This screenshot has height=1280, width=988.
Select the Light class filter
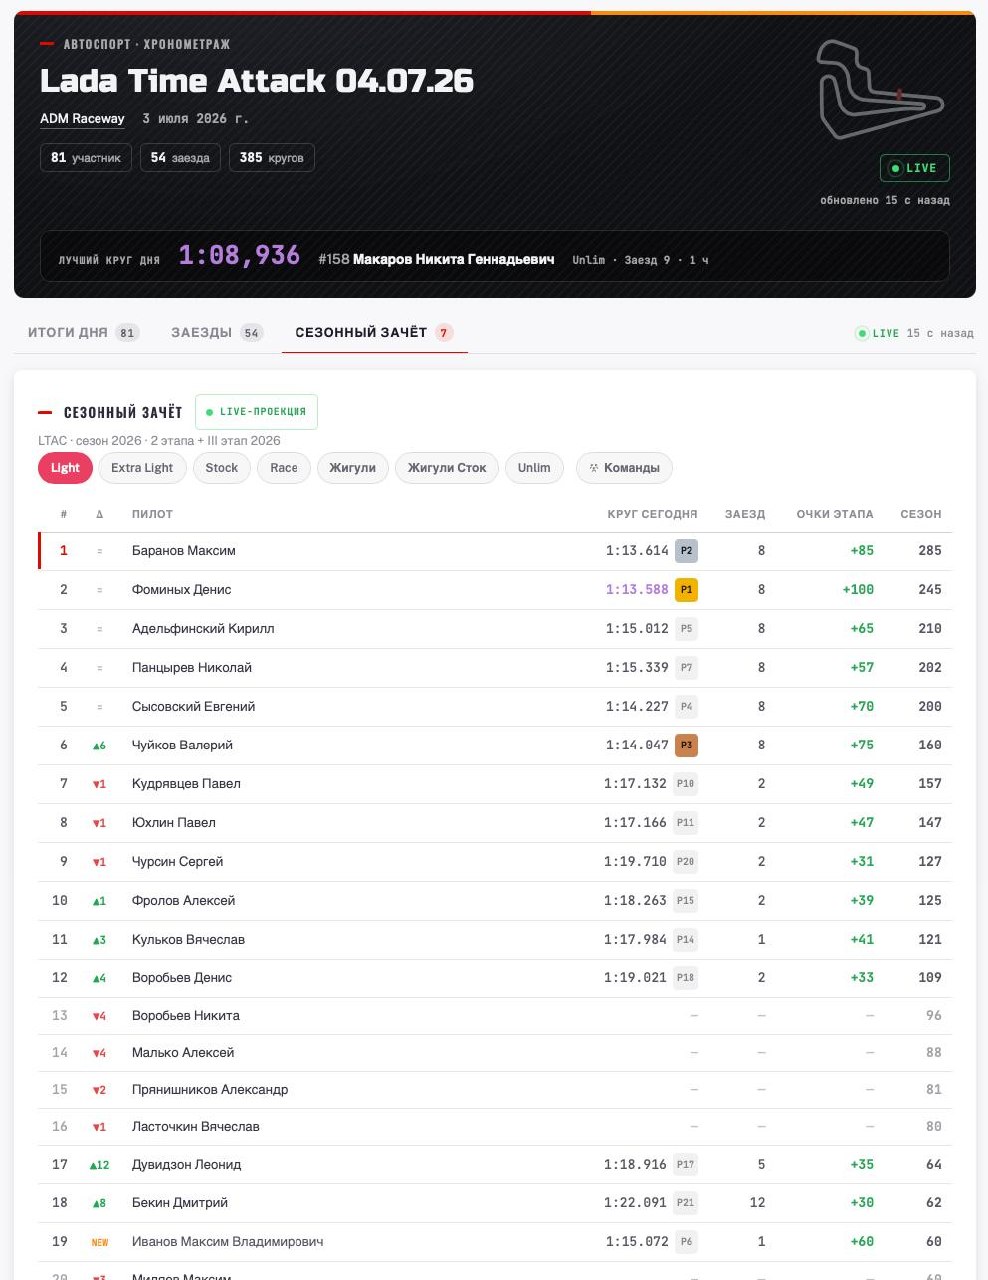[x=65, y=468]
